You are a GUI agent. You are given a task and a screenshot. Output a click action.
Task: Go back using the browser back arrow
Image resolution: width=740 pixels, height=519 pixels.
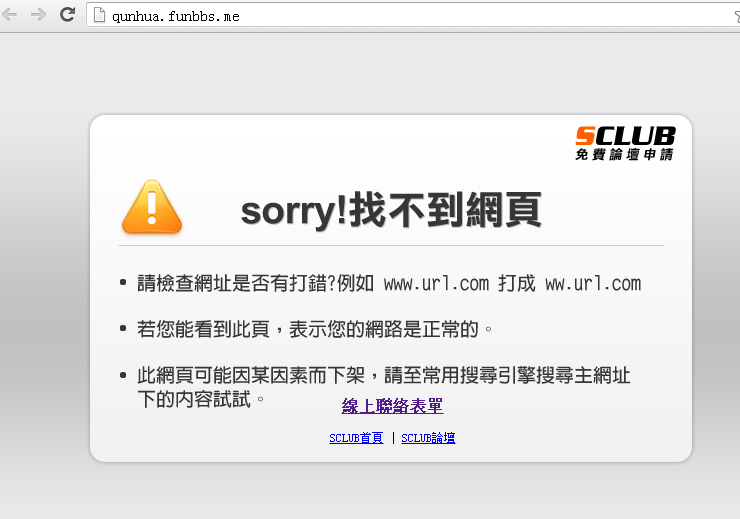pyautogui.click(x=10, y=15)
